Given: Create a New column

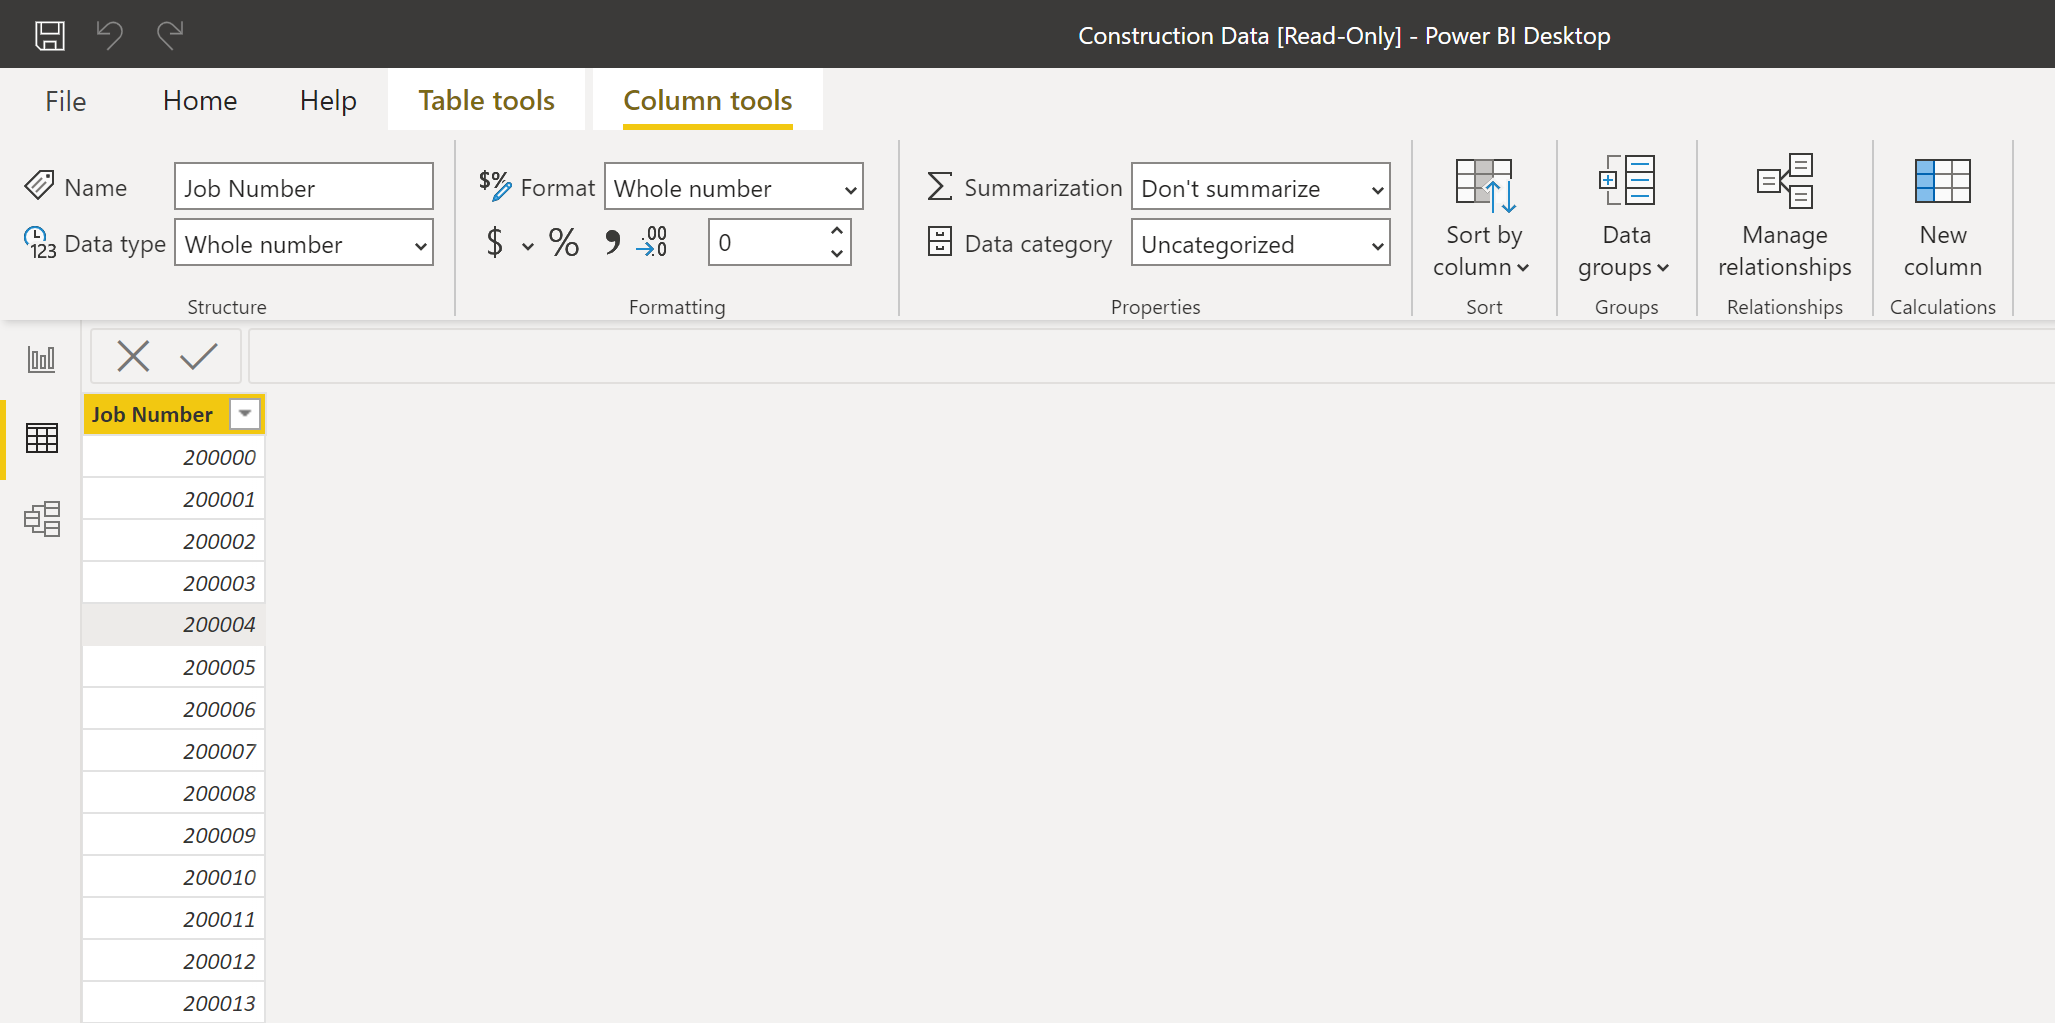Looking at the screenshot, I should pos(1942,218).
